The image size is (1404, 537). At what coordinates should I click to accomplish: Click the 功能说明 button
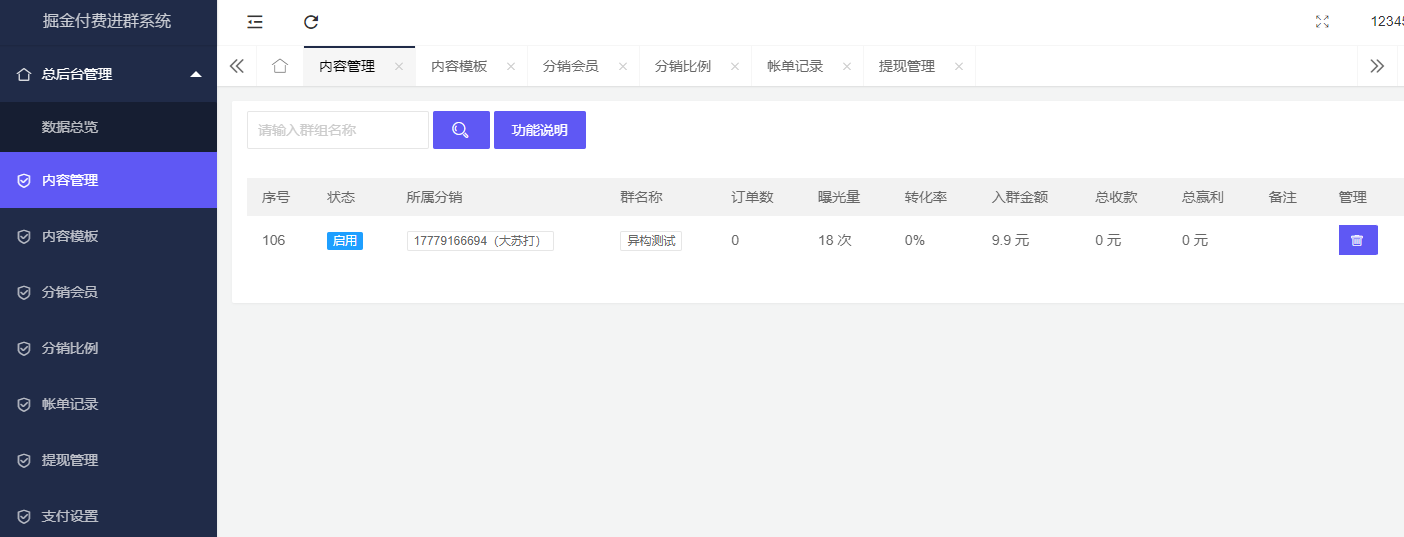(x=539, y=130)
